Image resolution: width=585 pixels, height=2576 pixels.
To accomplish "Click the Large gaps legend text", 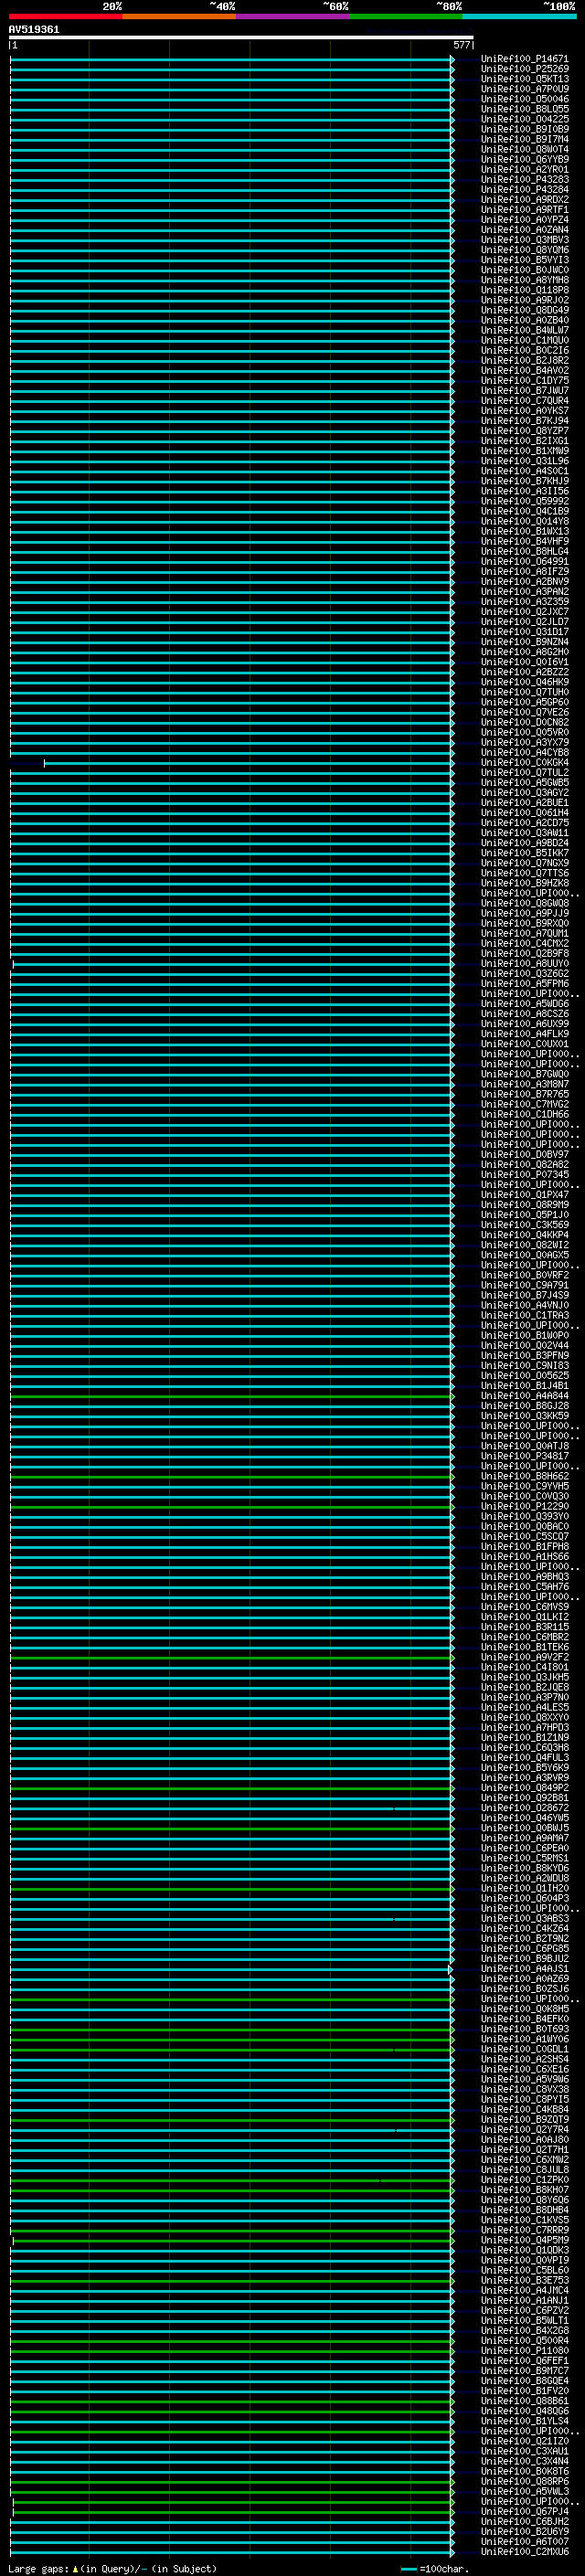I will [112, 2568].
